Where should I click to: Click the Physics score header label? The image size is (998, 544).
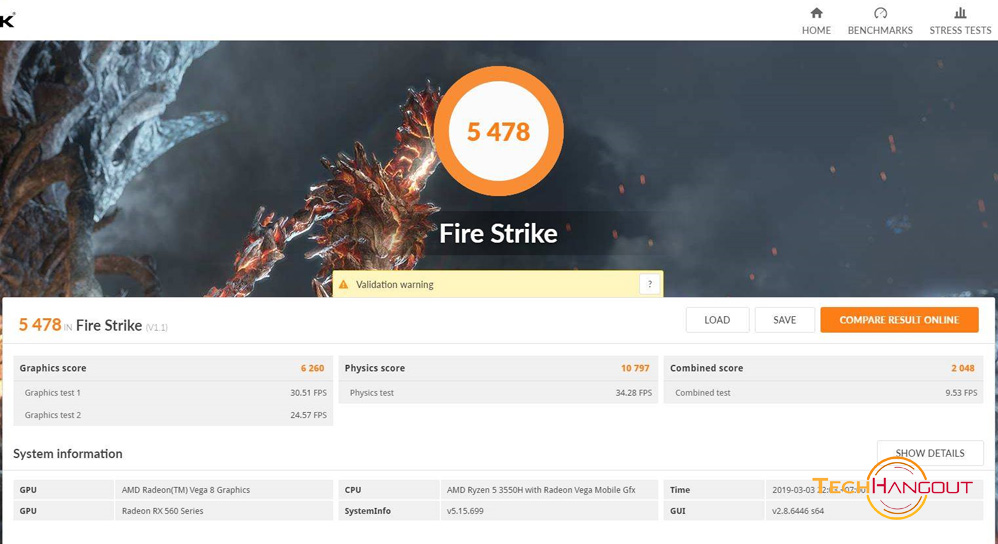(x=374, y=368)
